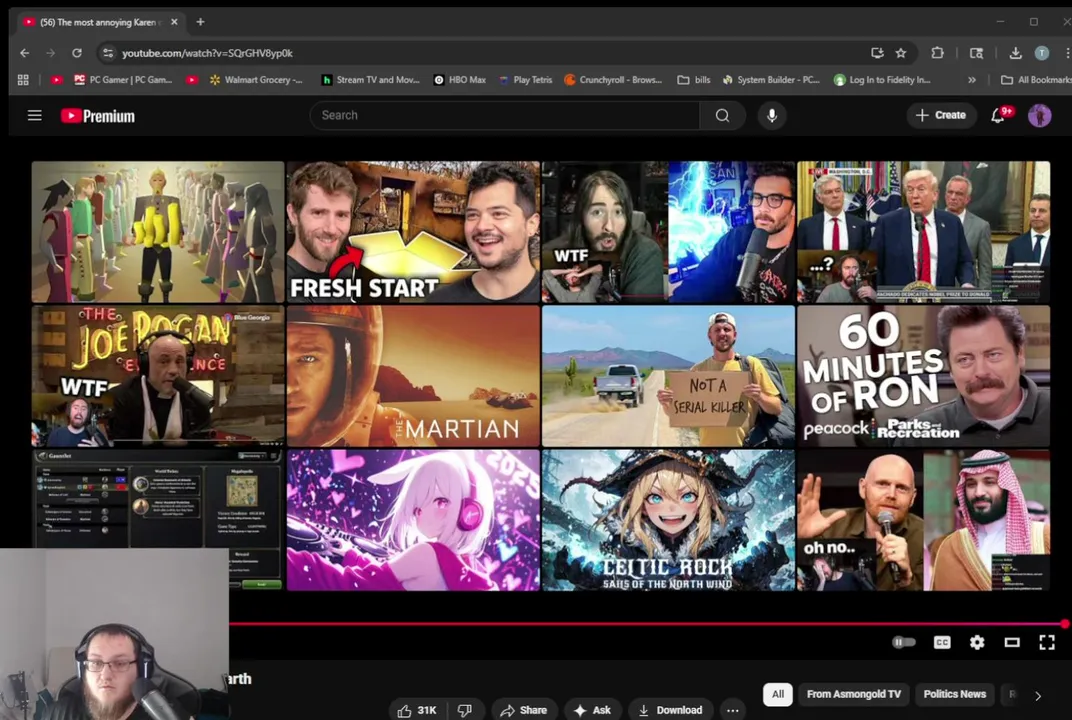Toggle autoplay switch
The height and width of the screenshot is (720, 1072).
coord(903,642)
